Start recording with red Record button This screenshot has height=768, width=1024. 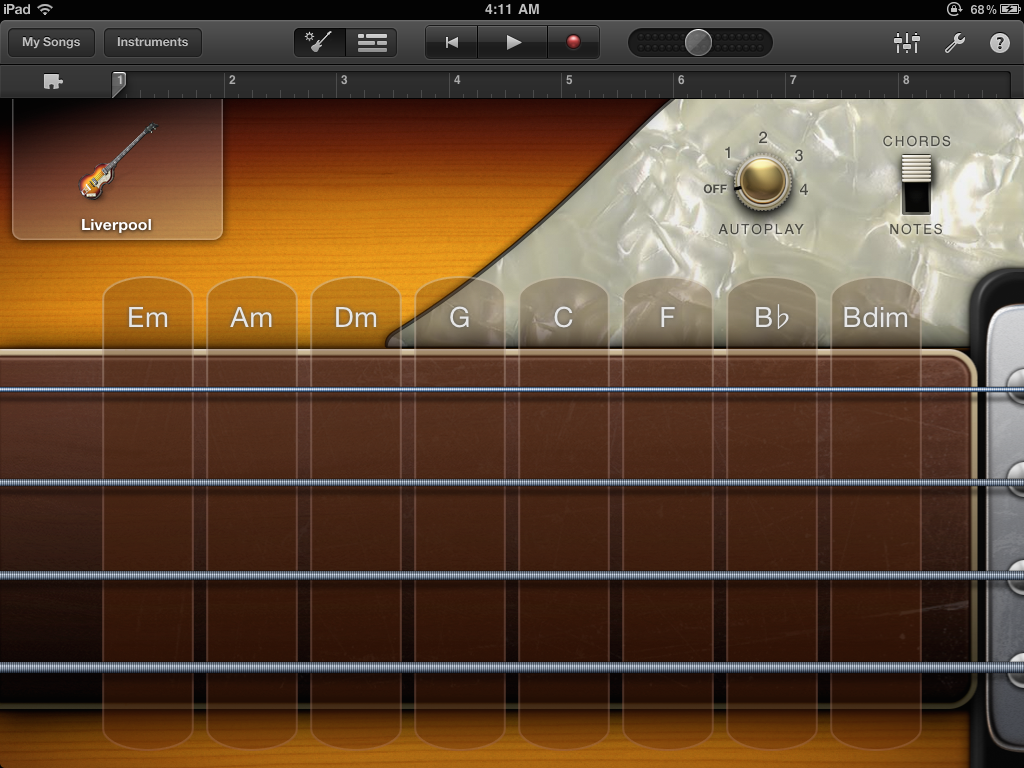[x=573, y=42]
